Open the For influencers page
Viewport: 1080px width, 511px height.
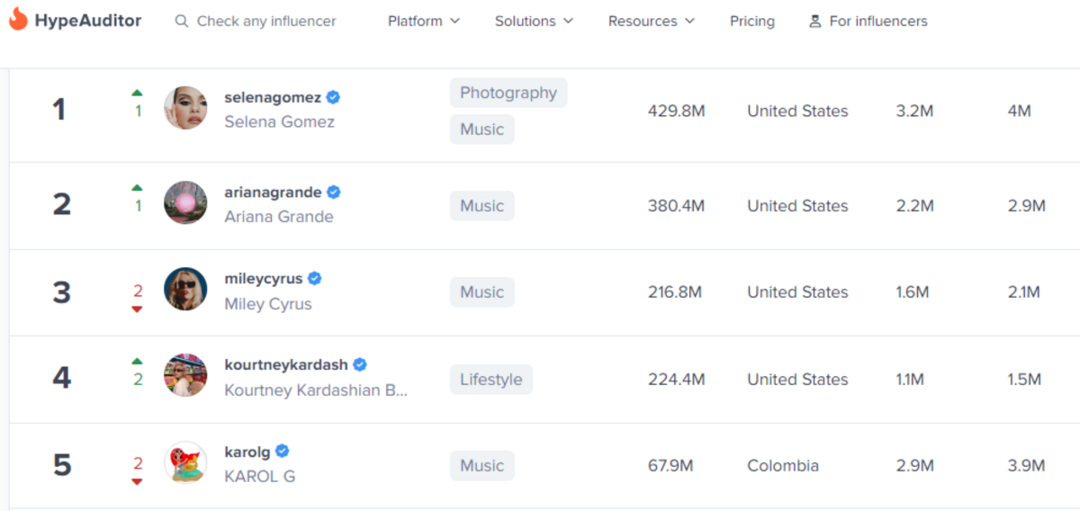pos(878,21)
